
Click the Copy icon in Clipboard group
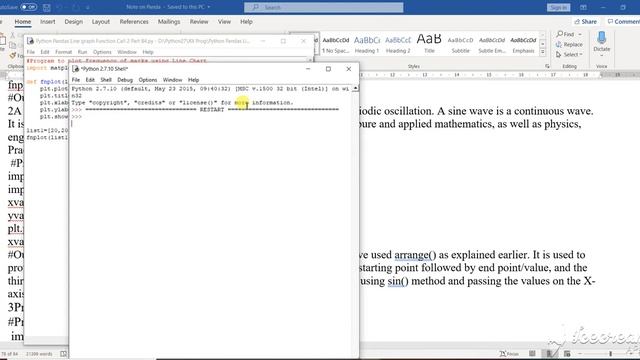point(13,45)
